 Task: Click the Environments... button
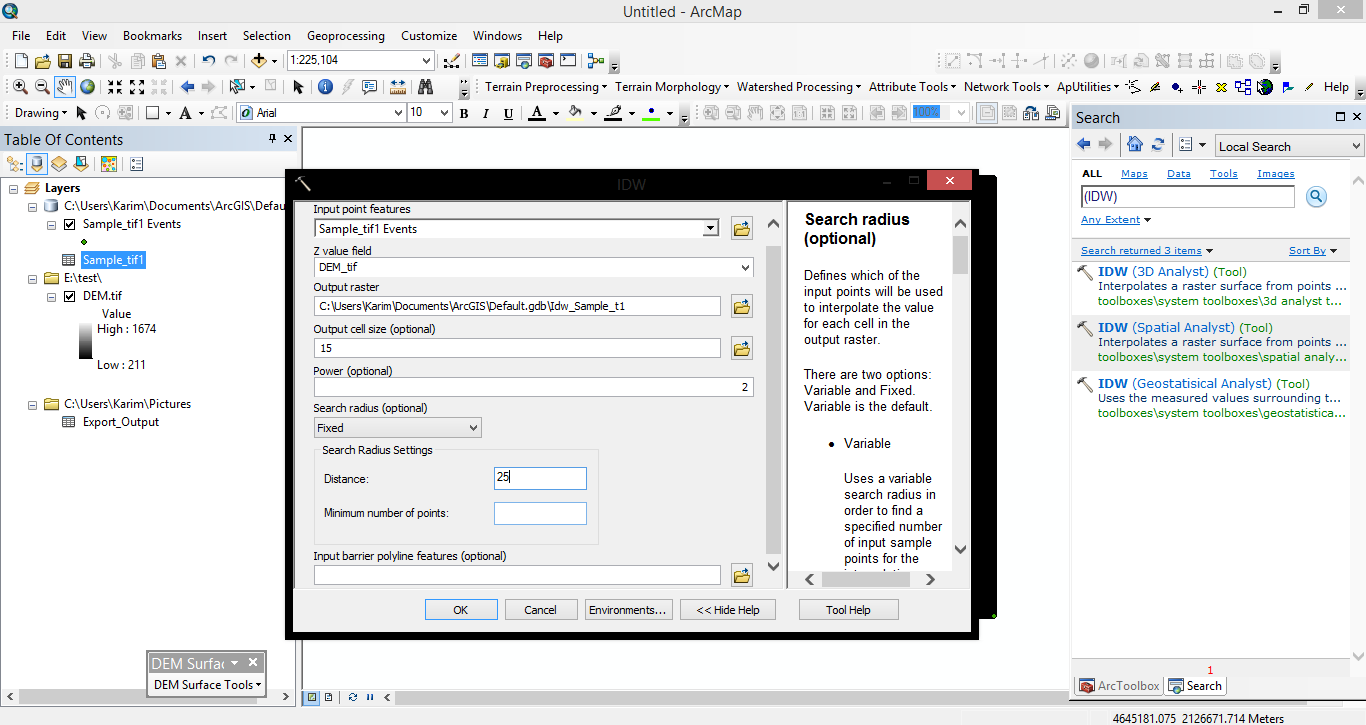pyautogui.click(x=627, y=610)
